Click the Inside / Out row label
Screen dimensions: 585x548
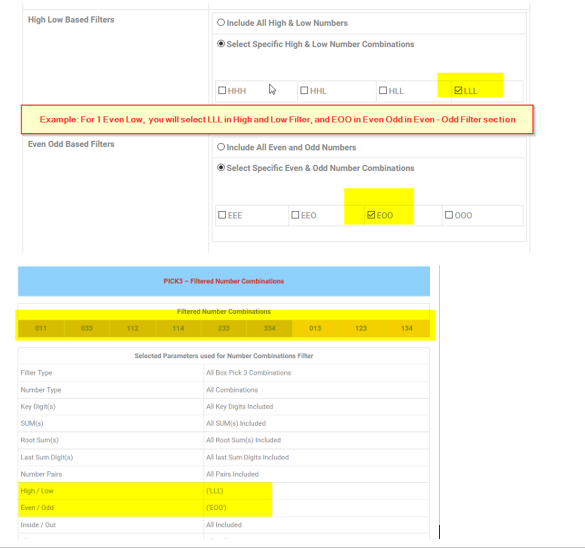[x=38, y=525]
